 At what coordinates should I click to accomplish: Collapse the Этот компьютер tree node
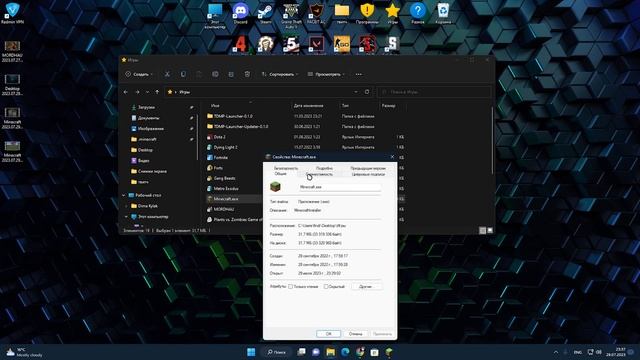pyautogui.click(x=126, y=217)
